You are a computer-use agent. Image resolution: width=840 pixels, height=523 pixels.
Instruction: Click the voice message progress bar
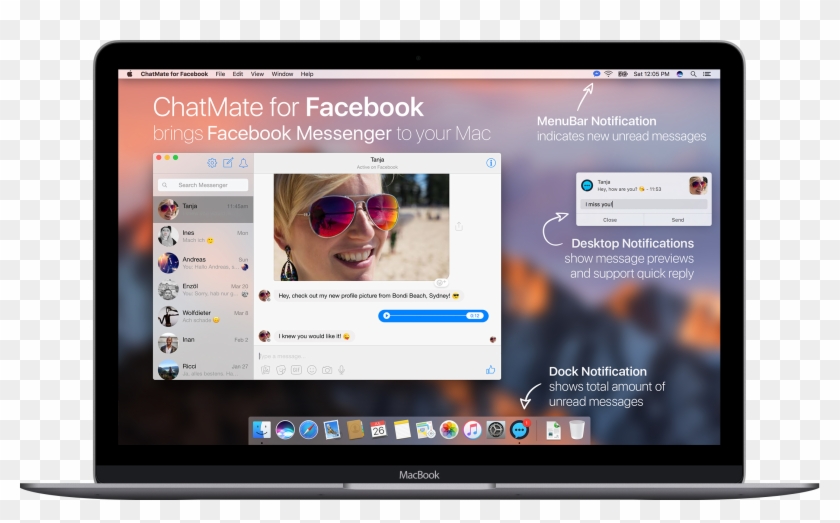(x=429, y=316)
